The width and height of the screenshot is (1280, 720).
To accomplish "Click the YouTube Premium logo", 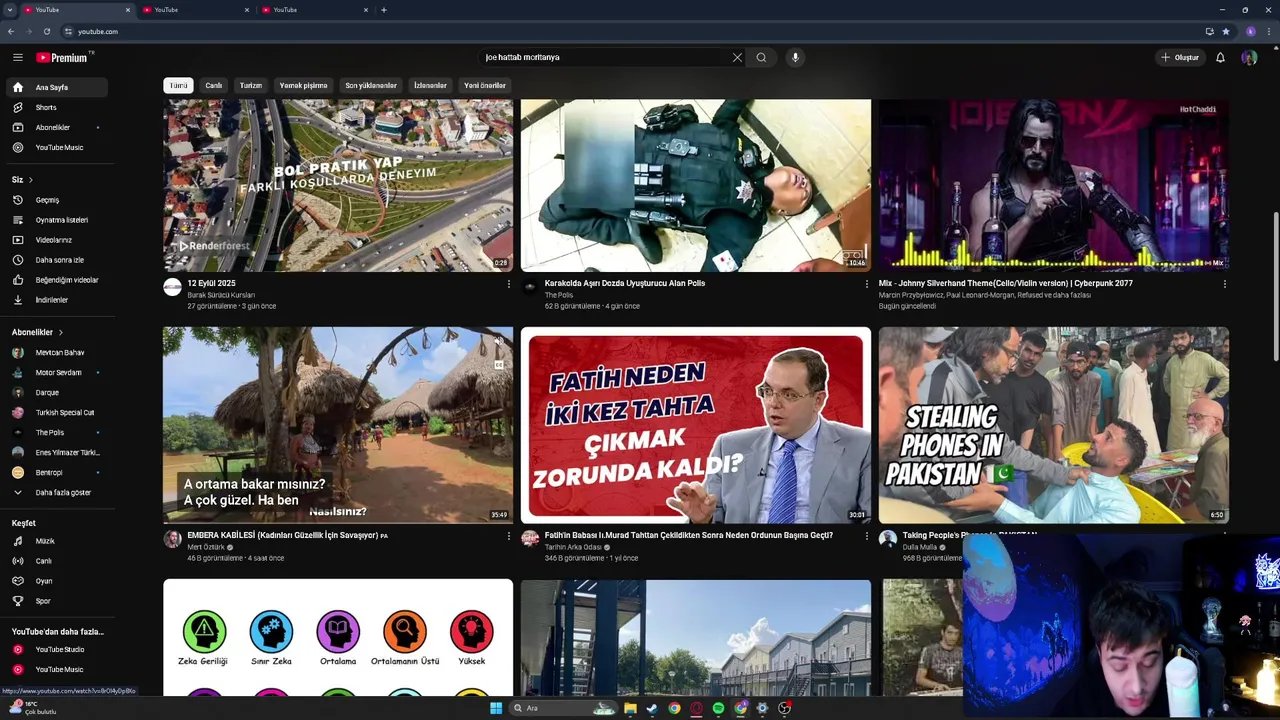I will [64, 57].
